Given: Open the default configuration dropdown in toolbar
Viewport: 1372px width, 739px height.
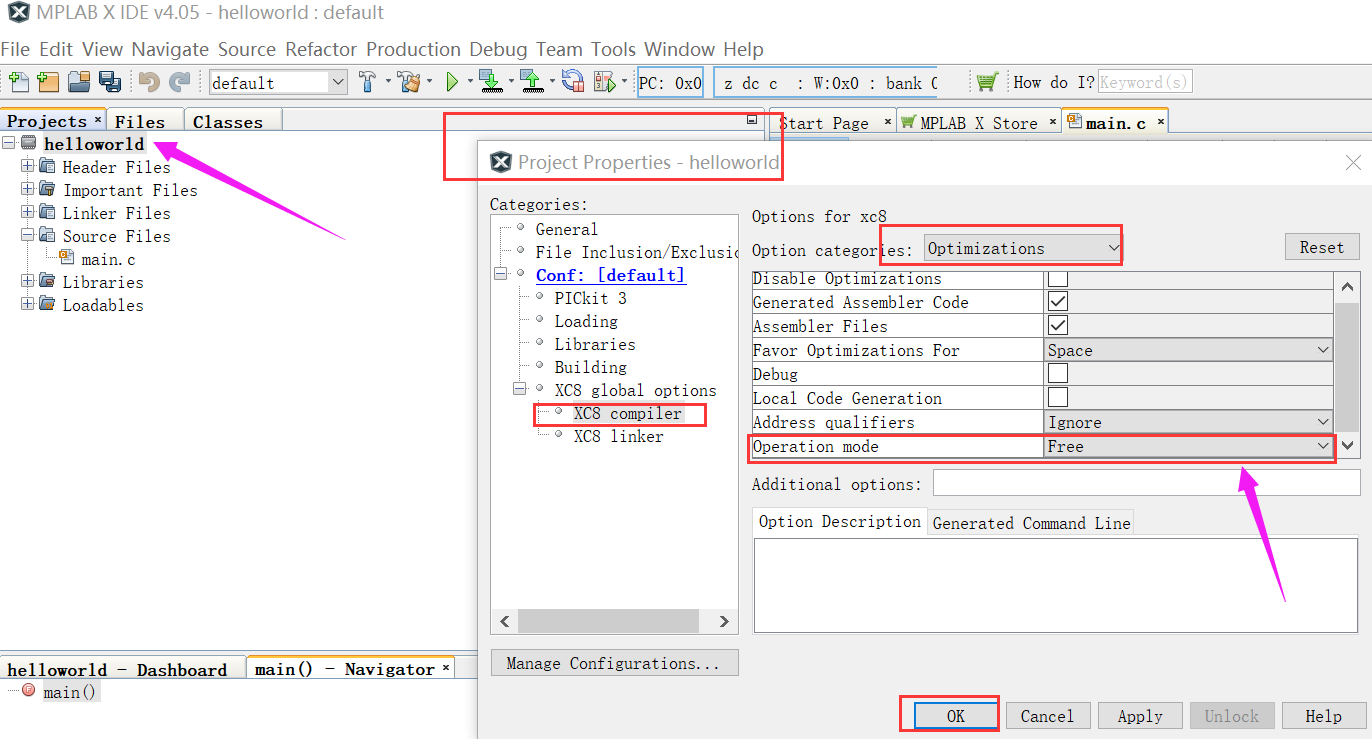Looking at the screenshot, I should click(x=278, y=82).
